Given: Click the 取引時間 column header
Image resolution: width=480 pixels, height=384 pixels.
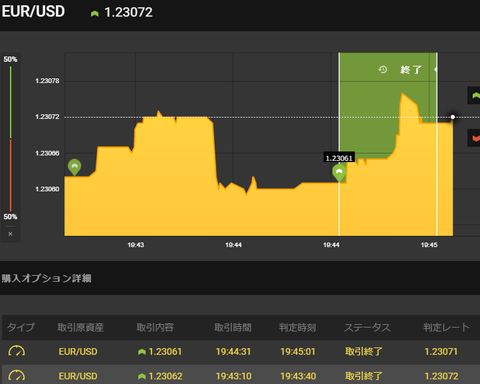Looking at the screenshot, I should [x=233, y=327].
